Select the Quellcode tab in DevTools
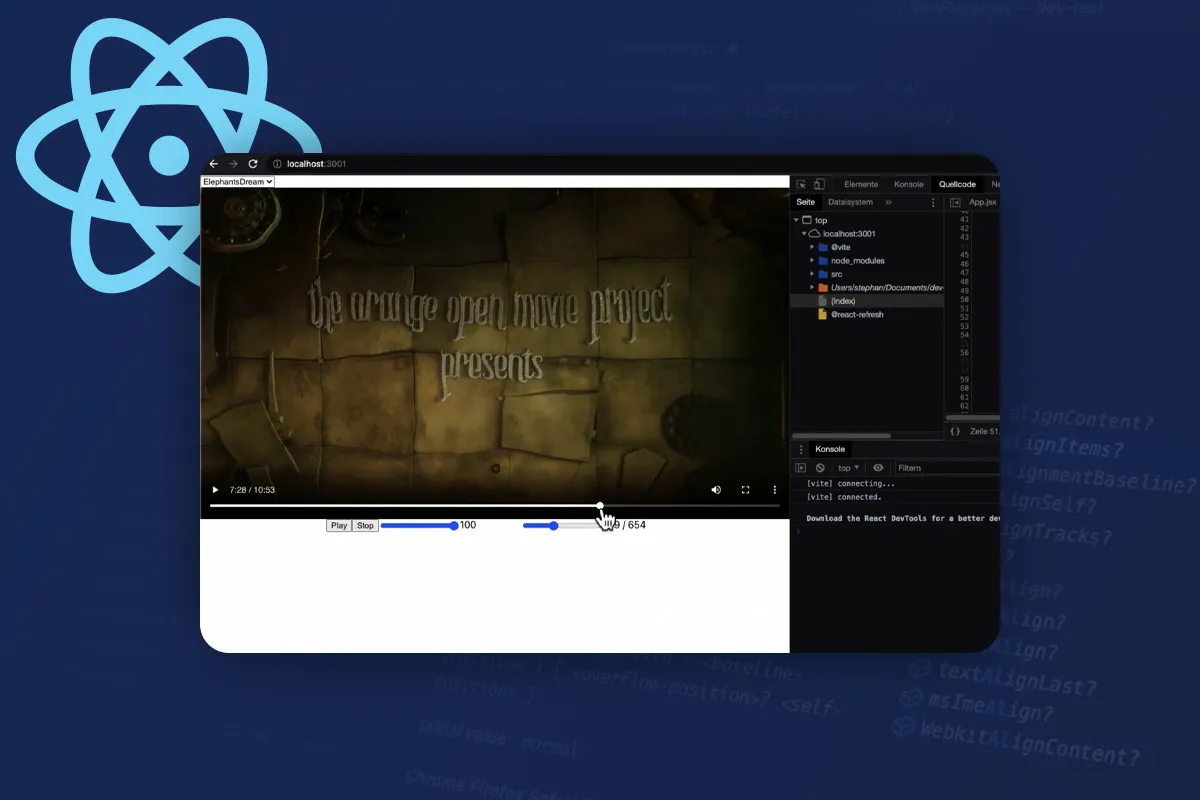This screenshot has height=800, width=1200. 957,184
